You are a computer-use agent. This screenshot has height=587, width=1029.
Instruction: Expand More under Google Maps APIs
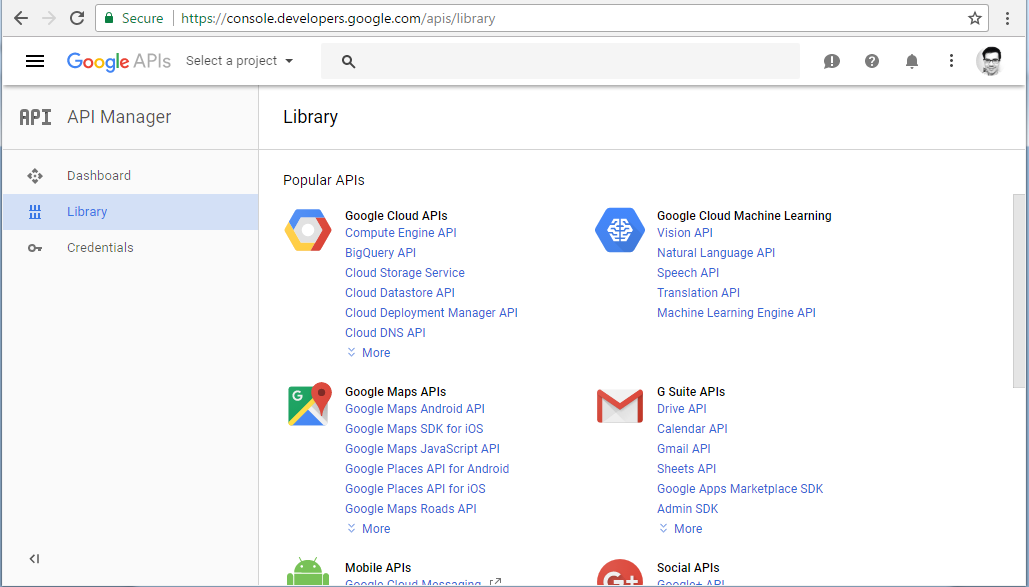369,529
